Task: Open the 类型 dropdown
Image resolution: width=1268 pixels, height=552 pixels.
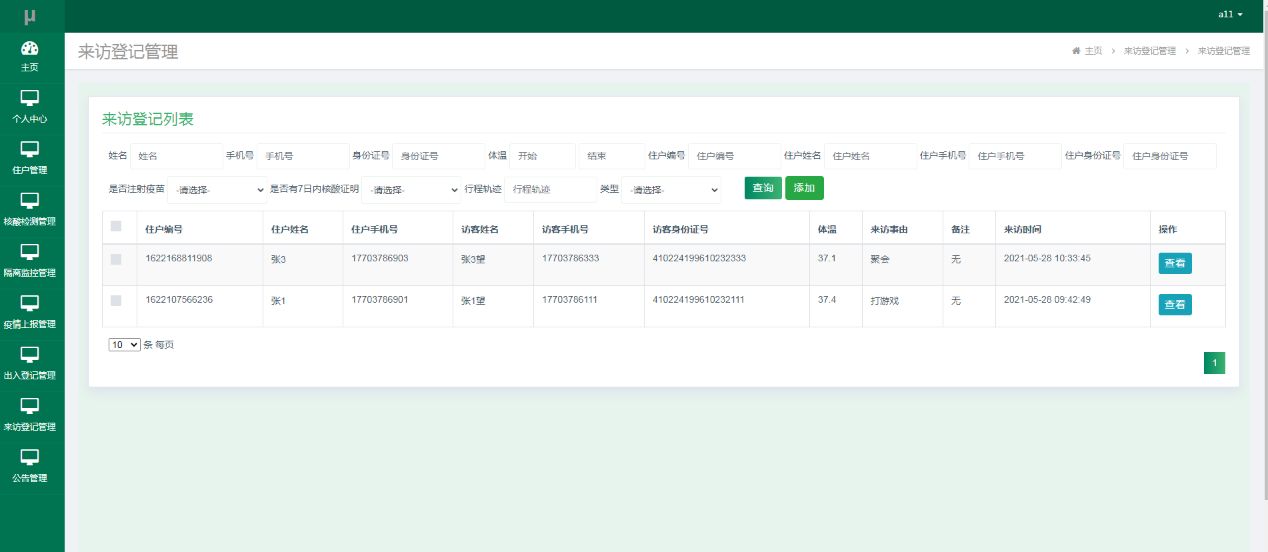Action: pyautogui.click(x=671, y=190)
